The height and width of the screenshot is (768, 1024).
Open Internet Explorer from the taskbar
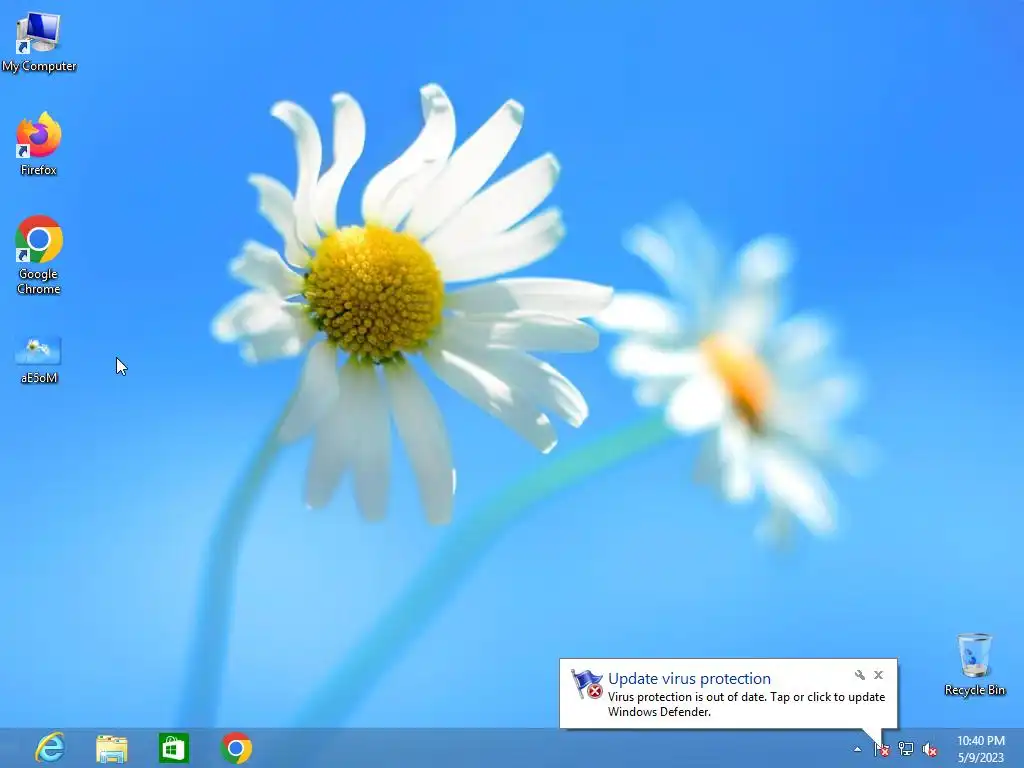click(x=50, y=748)
